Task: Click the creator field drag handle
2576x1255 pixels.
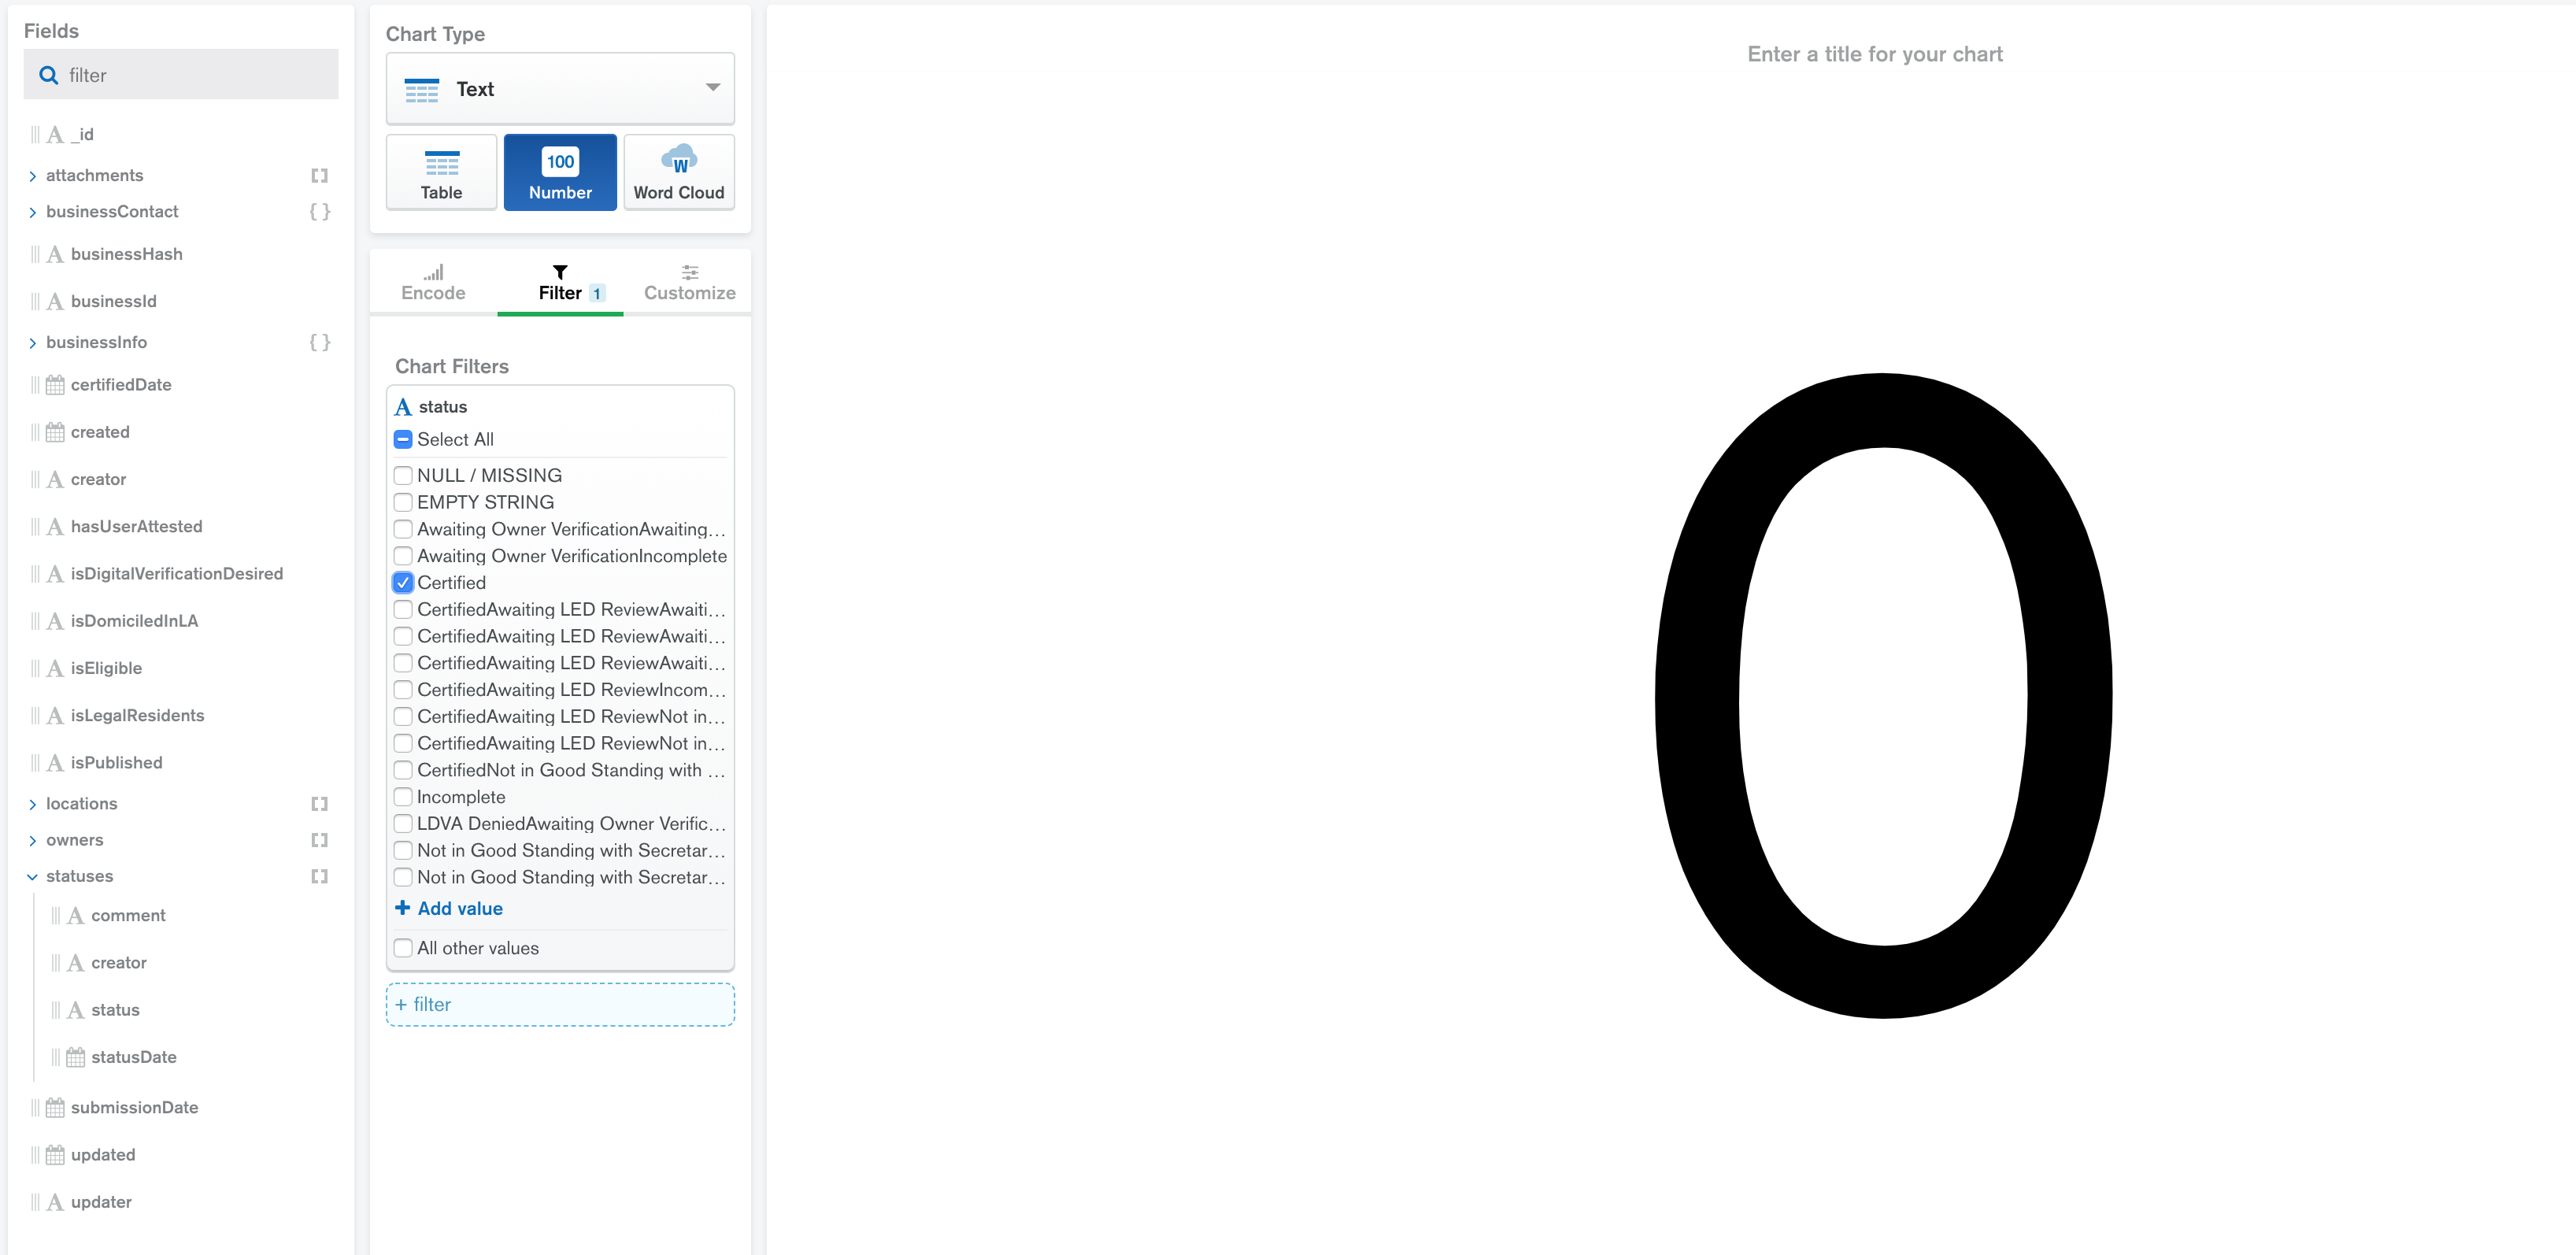Action: coord(35,480)
